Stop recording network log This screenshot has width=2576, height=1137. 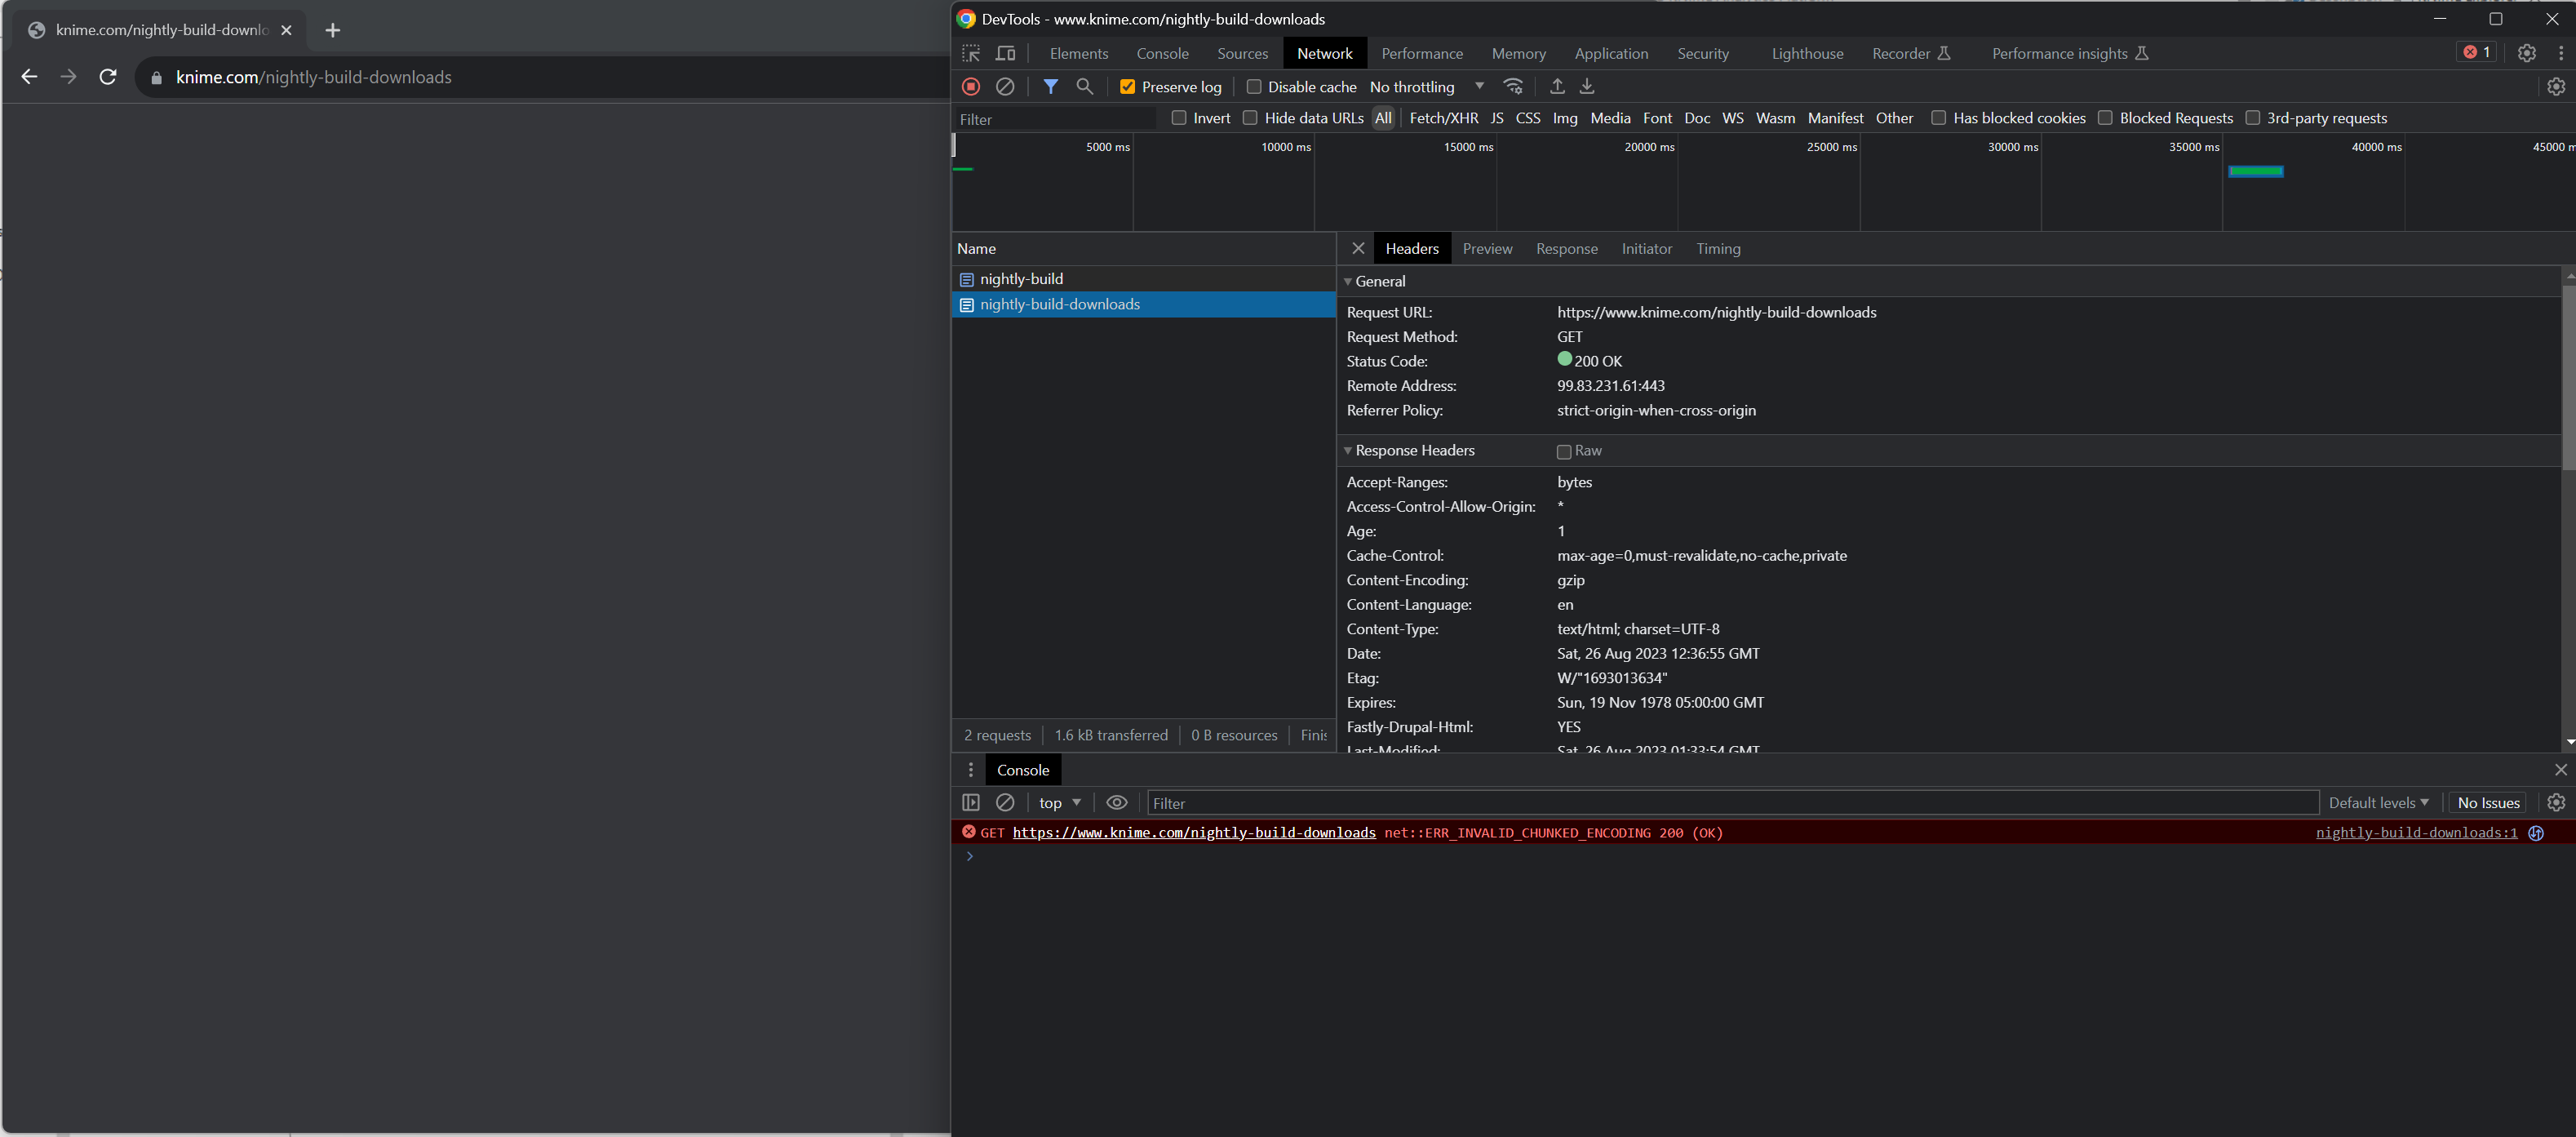pyautogui.click(x=970, y=87)
